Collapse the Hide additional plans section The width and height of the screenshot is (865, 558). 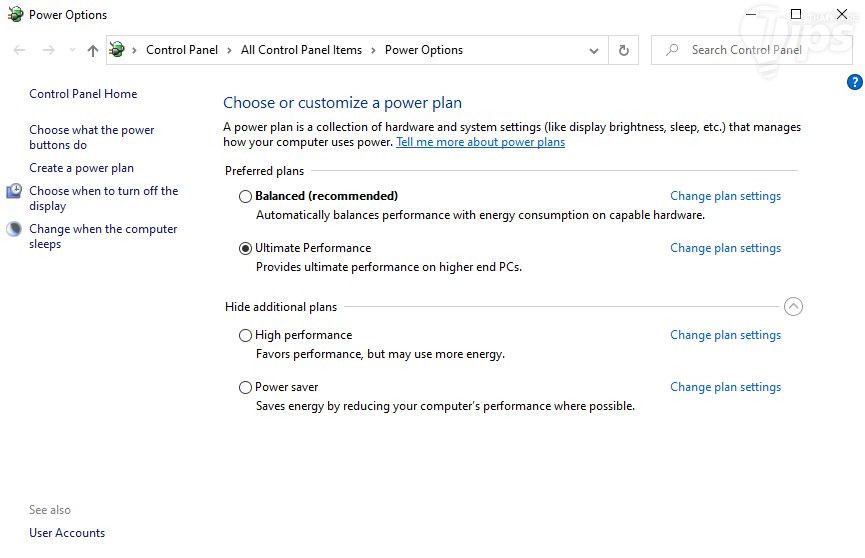coord(793,307)
